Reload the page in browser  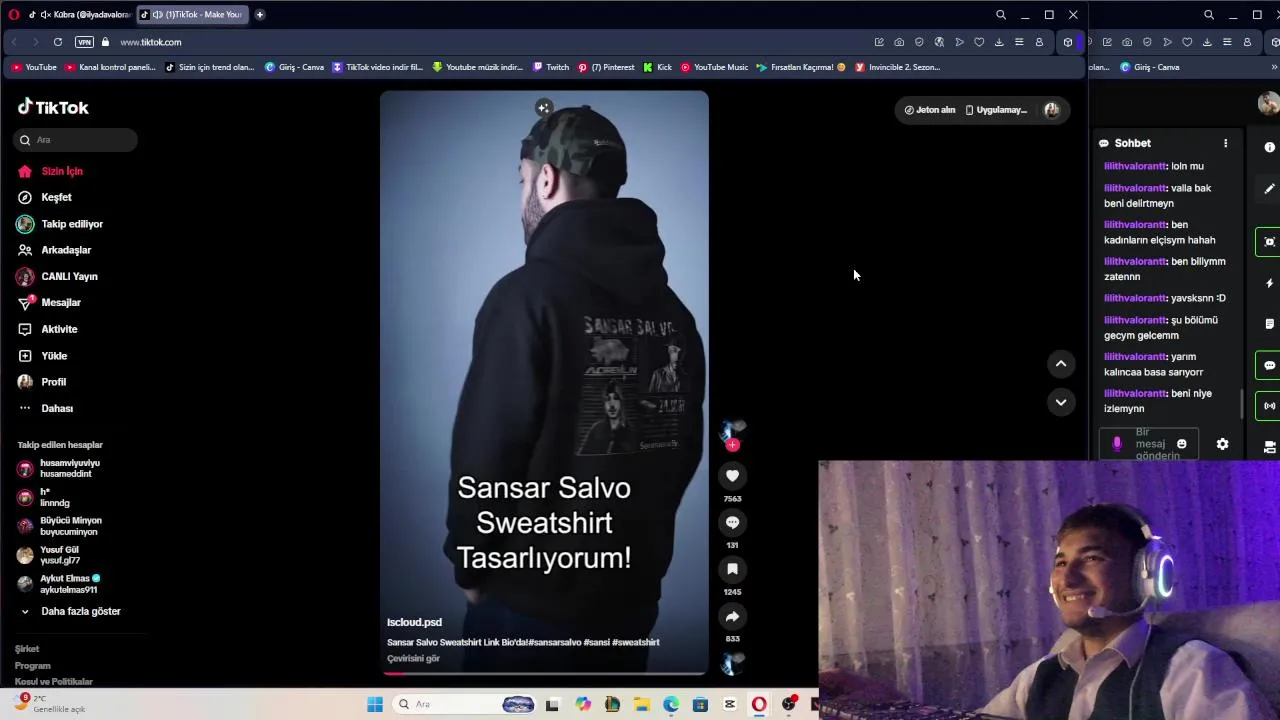coord(58,42)
